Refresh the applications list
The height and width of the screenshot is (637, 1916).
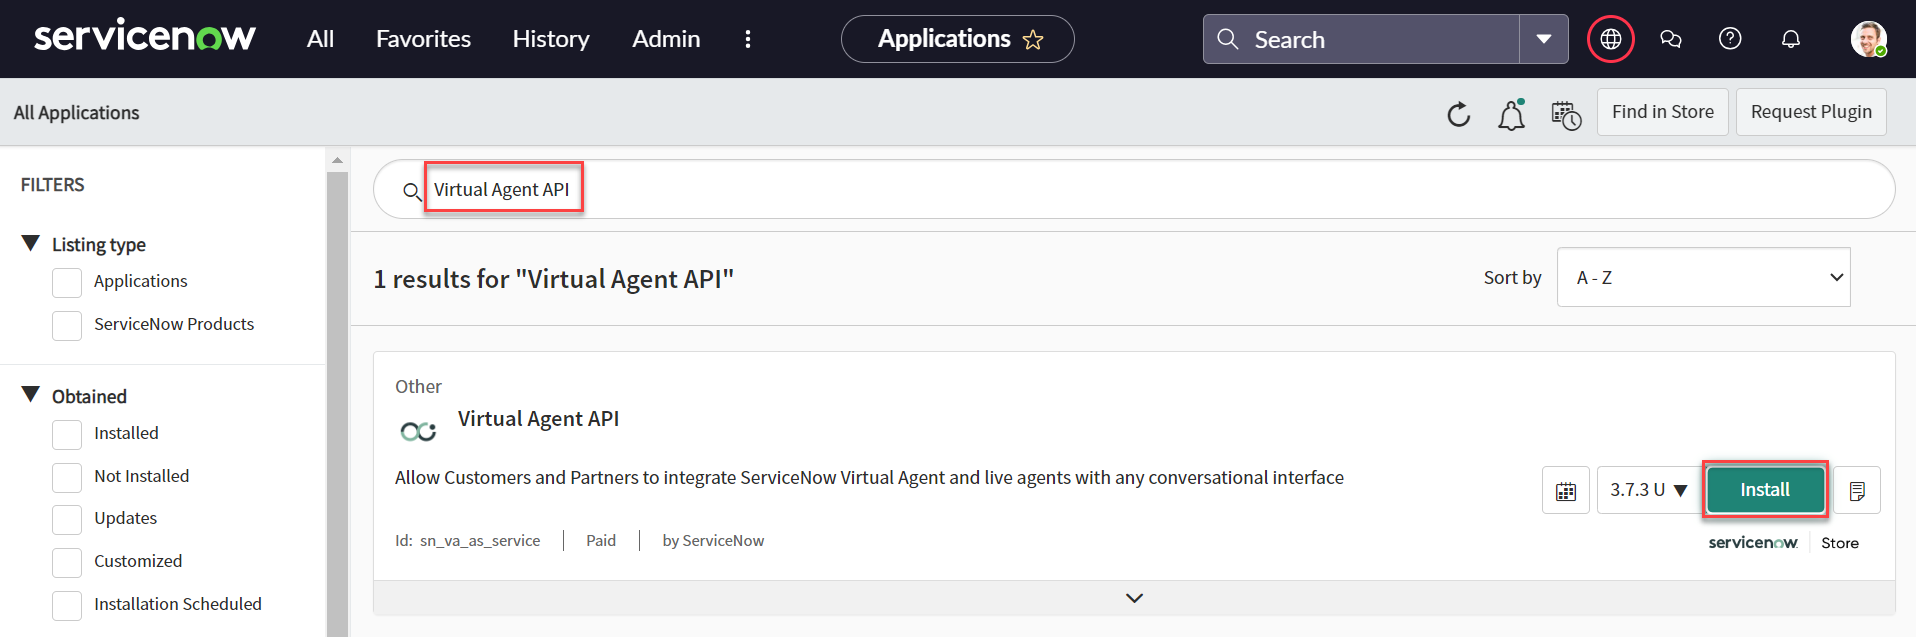click(1458, 114)
